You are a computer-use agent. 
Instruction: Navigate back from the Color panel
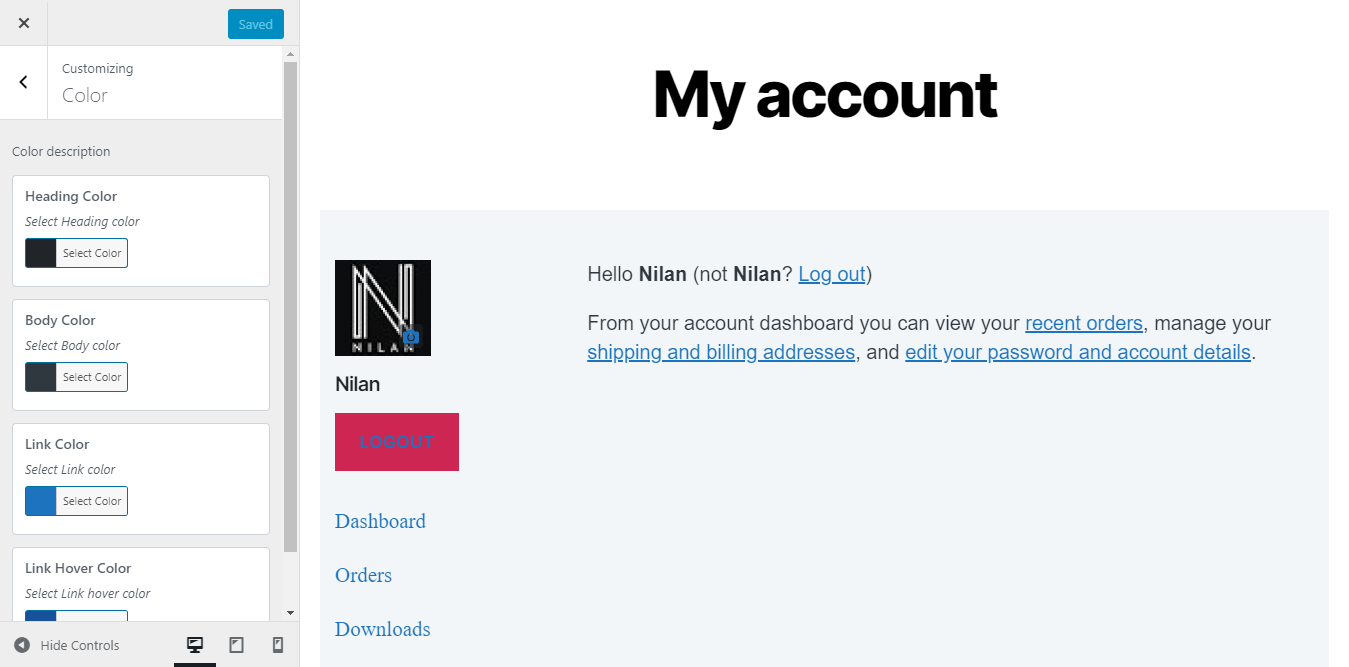[x=22, y=82]
